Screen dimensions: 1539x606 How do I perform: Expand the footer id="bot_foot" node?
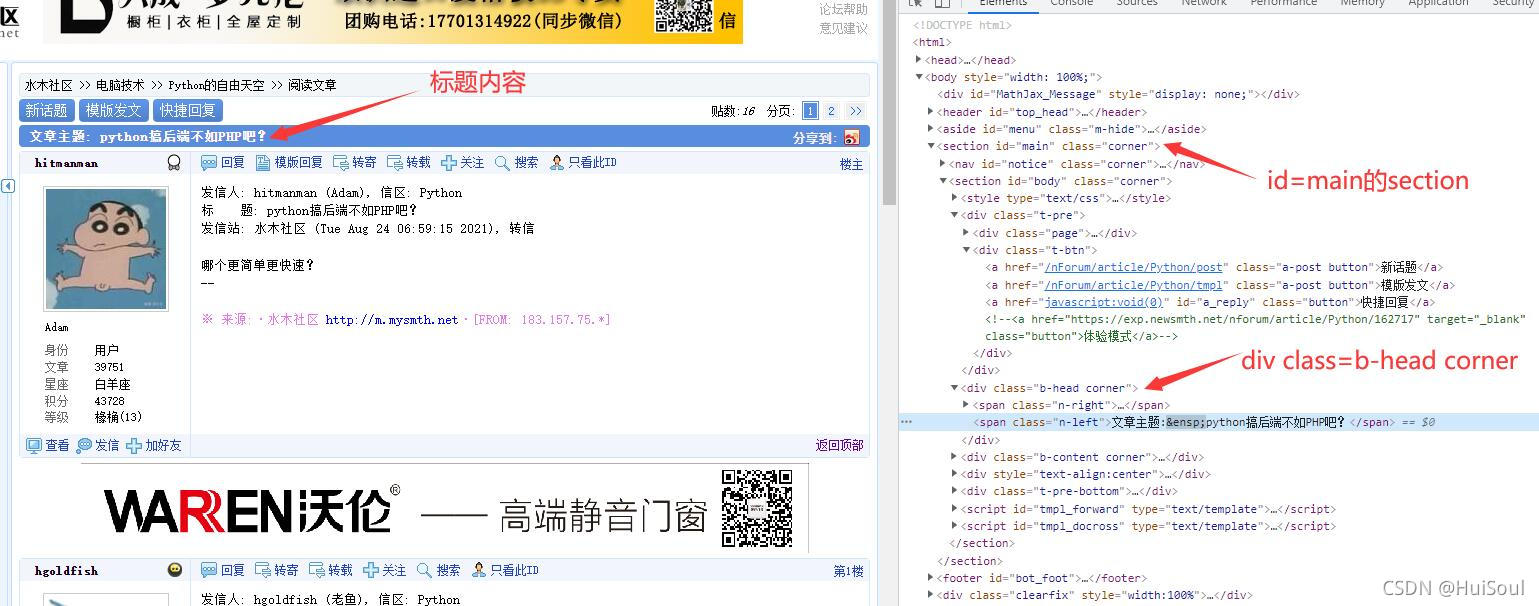coord(931,578)
